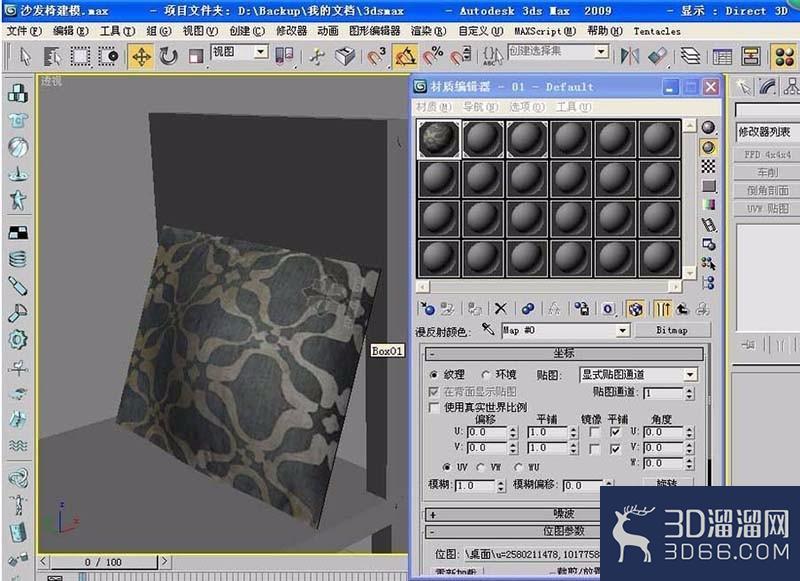Select the 环境 radio button
The image size is (800, 581).
tap(485, 375)
